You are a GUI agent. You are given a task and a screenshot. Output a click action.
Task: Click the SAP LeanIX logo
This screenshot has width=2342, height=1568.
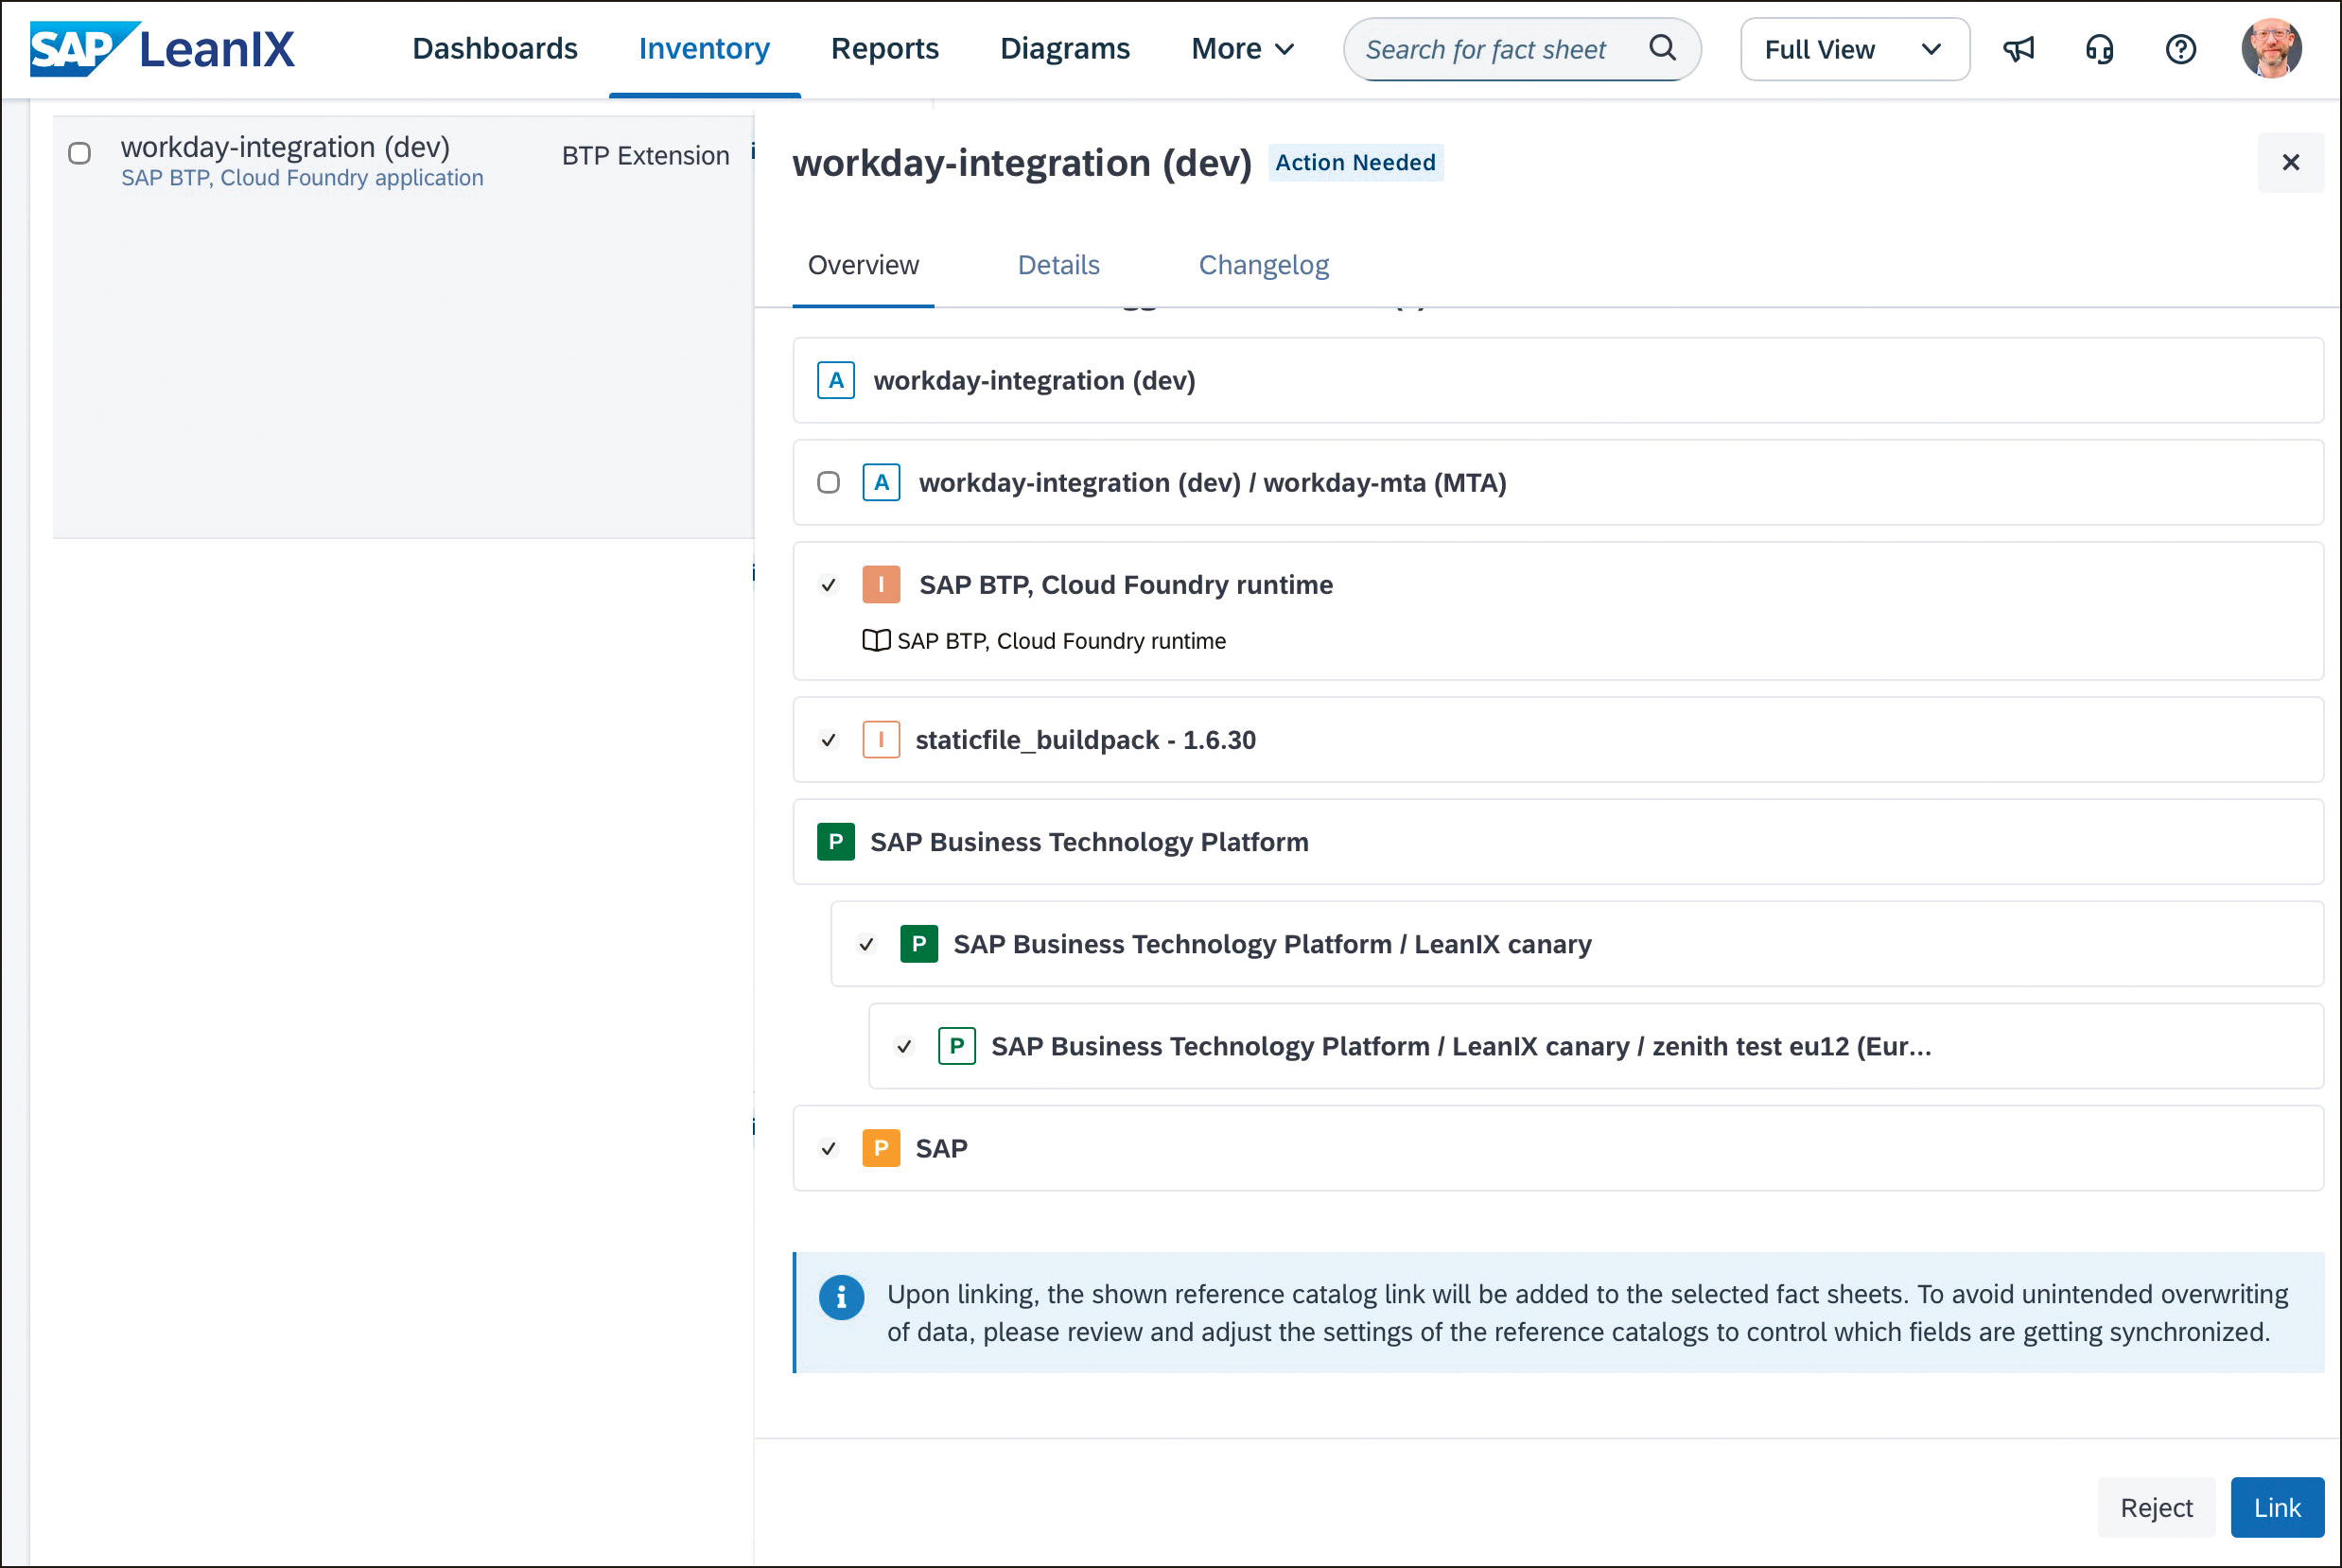click(x=162, y=48)
